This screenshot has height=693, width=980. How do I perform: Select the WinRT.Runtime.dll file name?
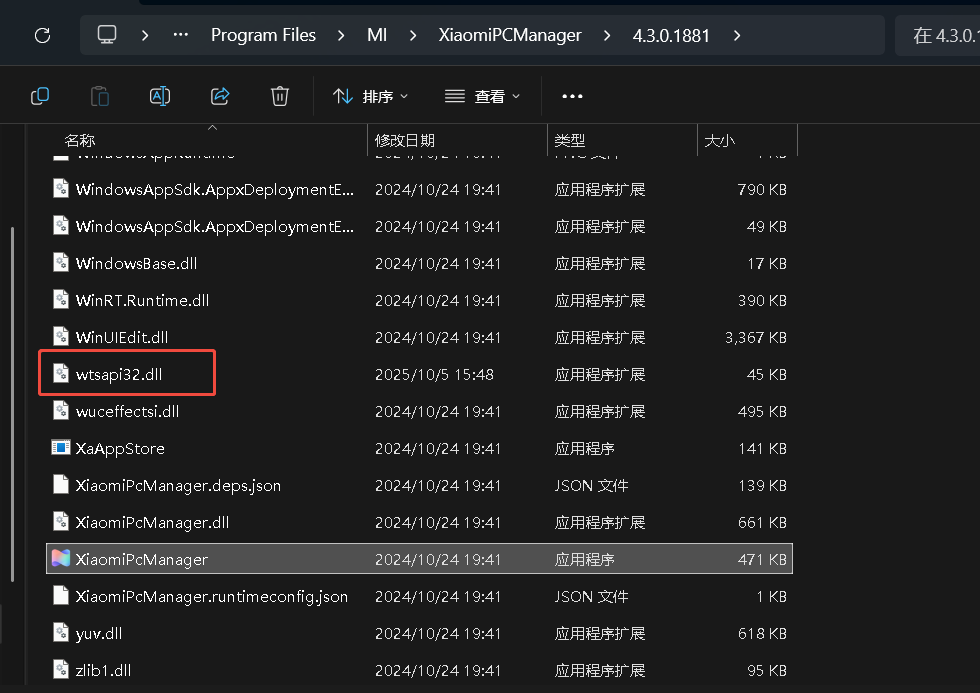(x=142, y=300)
